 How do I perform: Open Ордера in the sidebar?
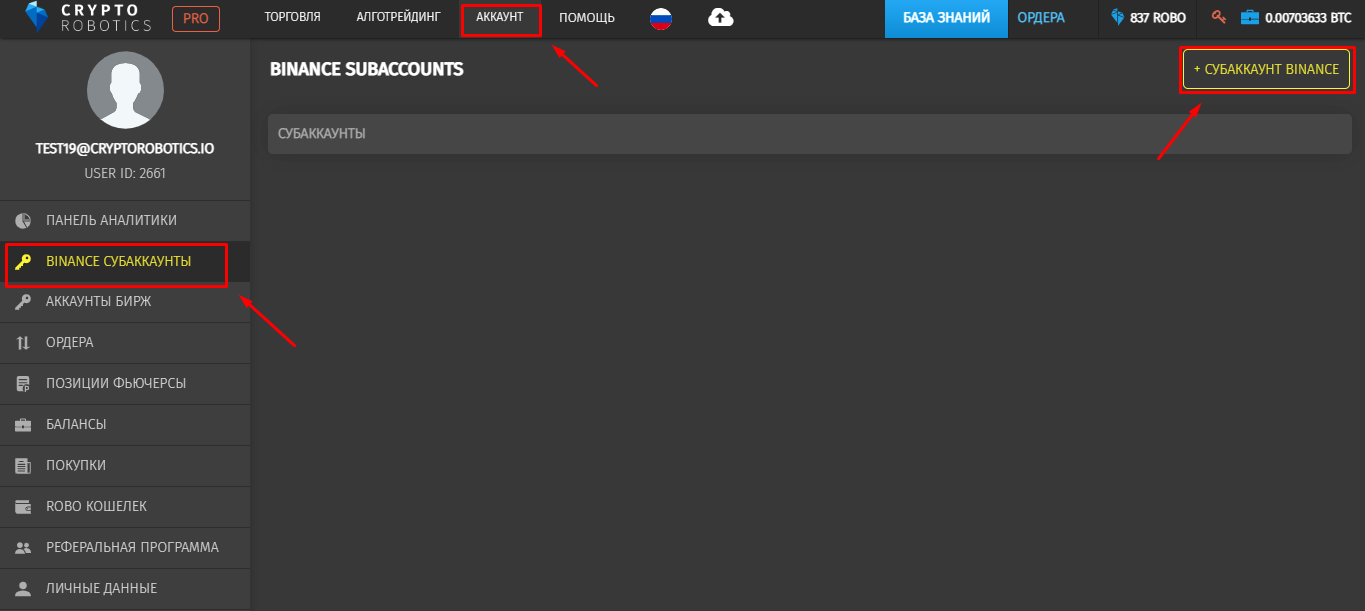125,343
